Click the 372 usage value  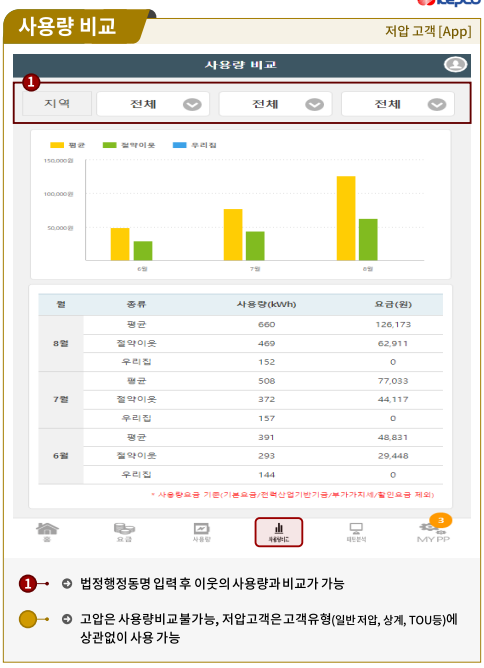pos(267,400)
